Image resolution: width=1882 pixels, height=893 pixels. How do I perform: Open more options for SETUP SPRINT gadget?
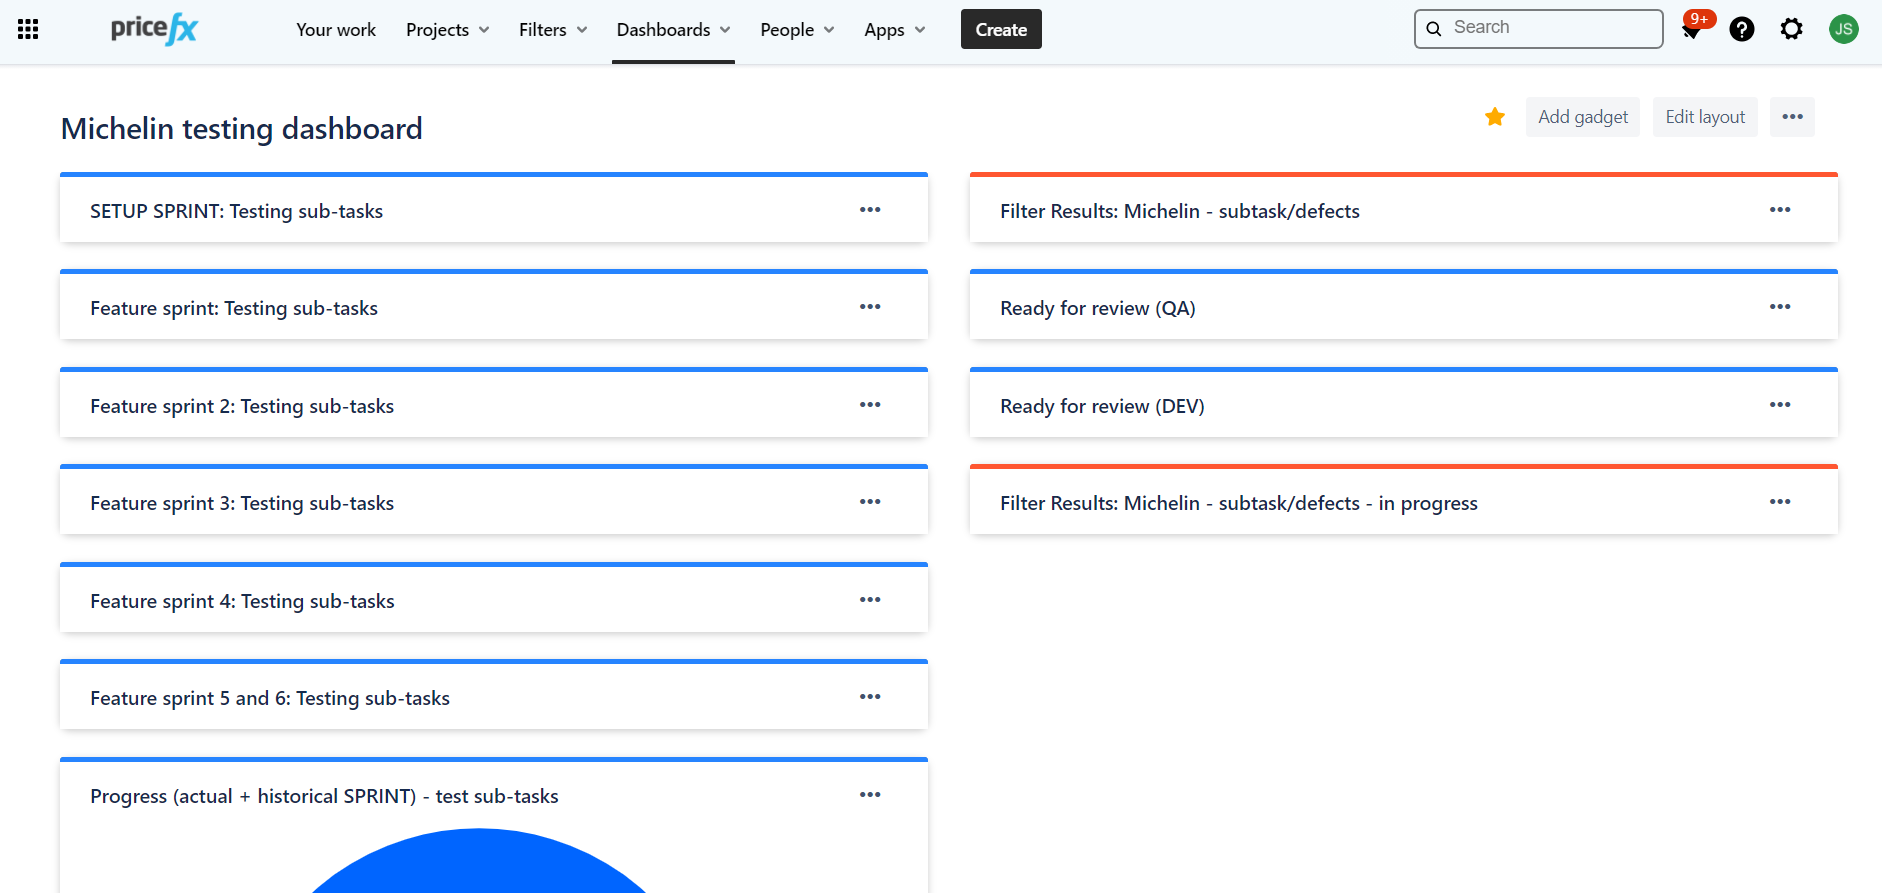(870, 210)
